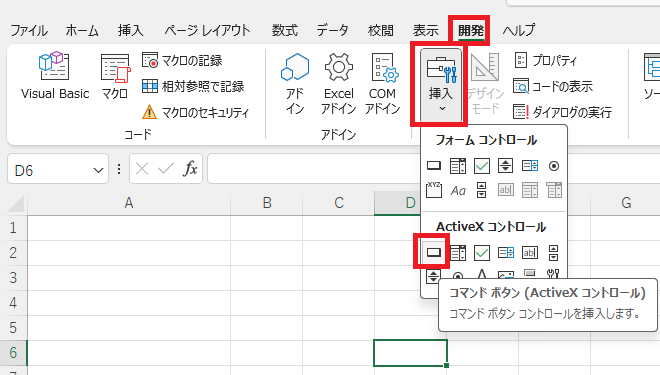Image resolution: width=660 pixels, height=375 pixels.
Task: Switch to the 表示 tab
Action: 425,30
